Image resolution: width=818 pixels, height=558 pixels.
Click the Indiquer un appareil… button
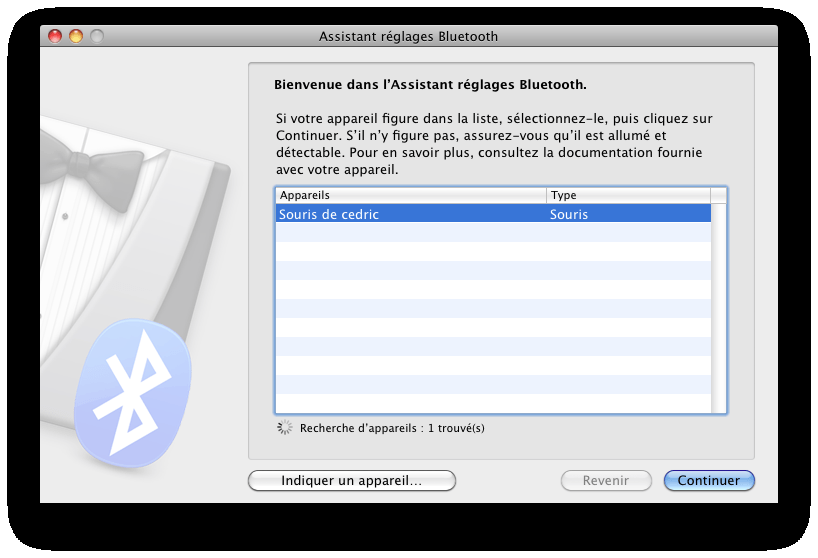point(352,480)
